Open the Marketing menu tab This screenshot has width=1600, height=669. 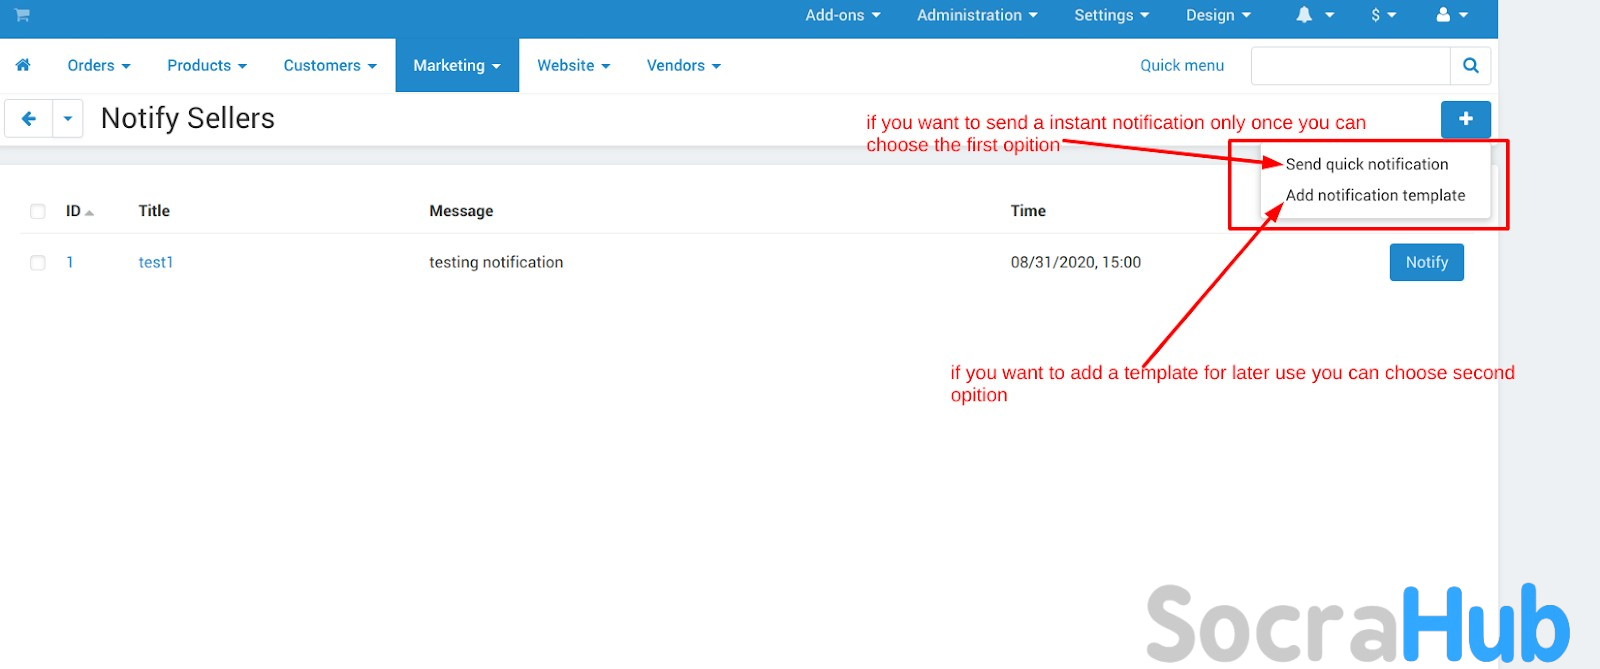(457, 66)
